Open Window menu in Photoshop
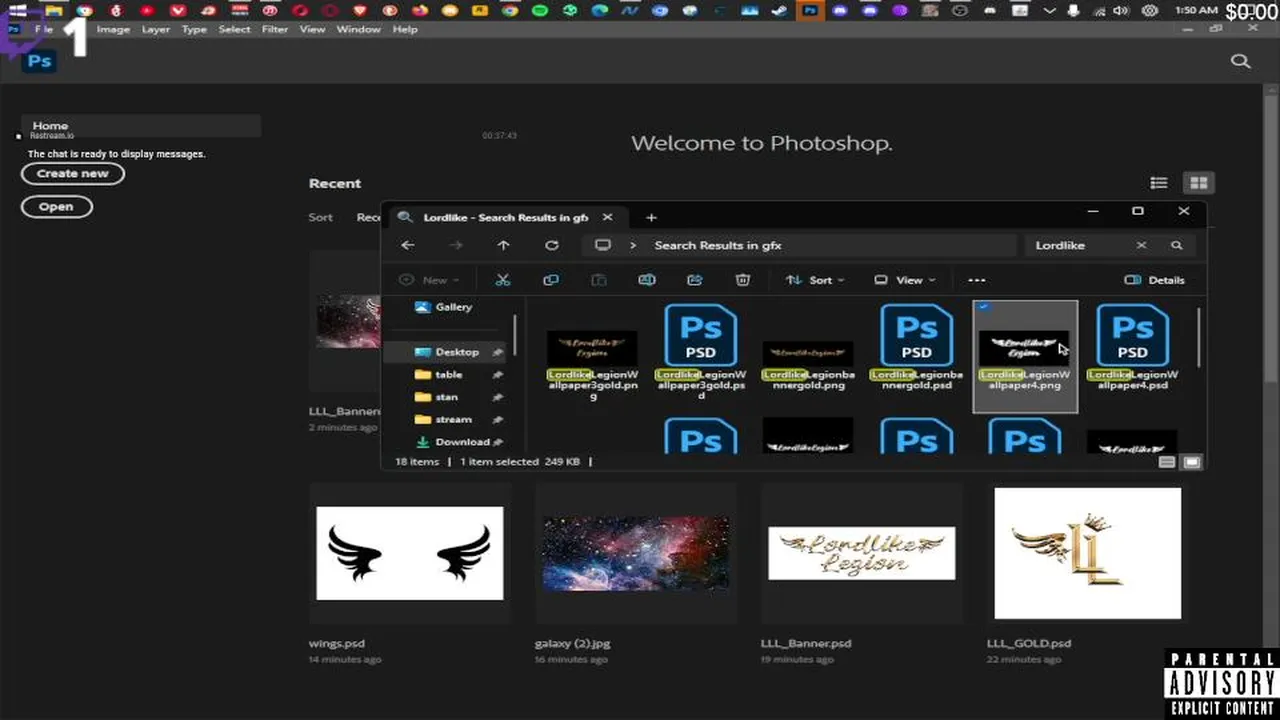Screen dimensions: 1280x720 tap(358, 29)
